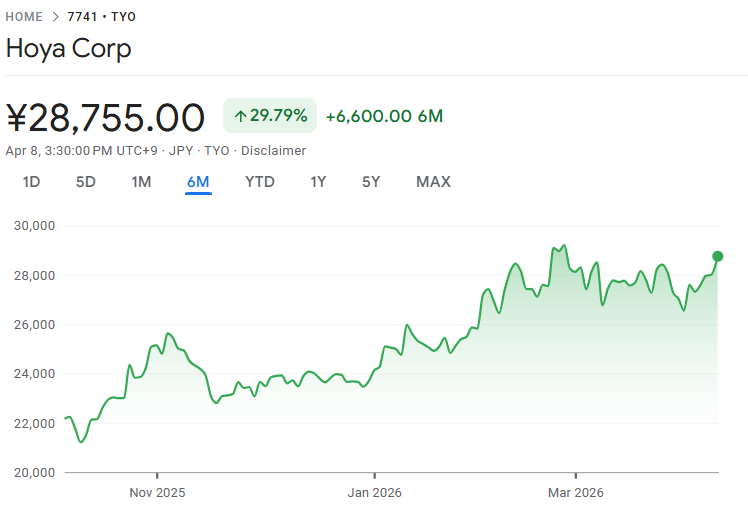Click the Jan 2026 axis label
748x510 pixels.
pyautogui.click(x=374, y=493)
